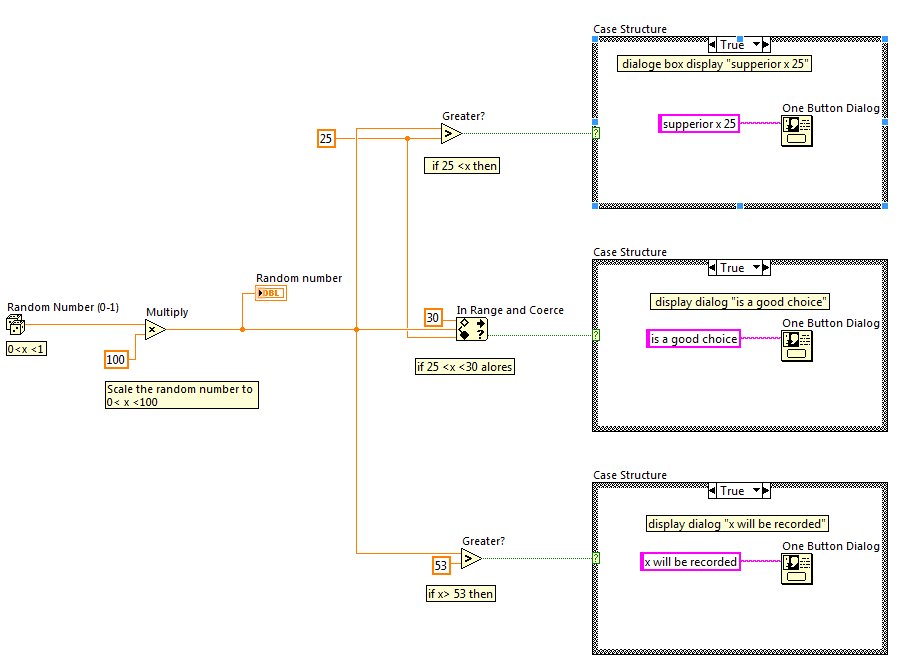Click the 'Random number' indicator label
This screenshot has height=663, width=899.
coord(299,278)
